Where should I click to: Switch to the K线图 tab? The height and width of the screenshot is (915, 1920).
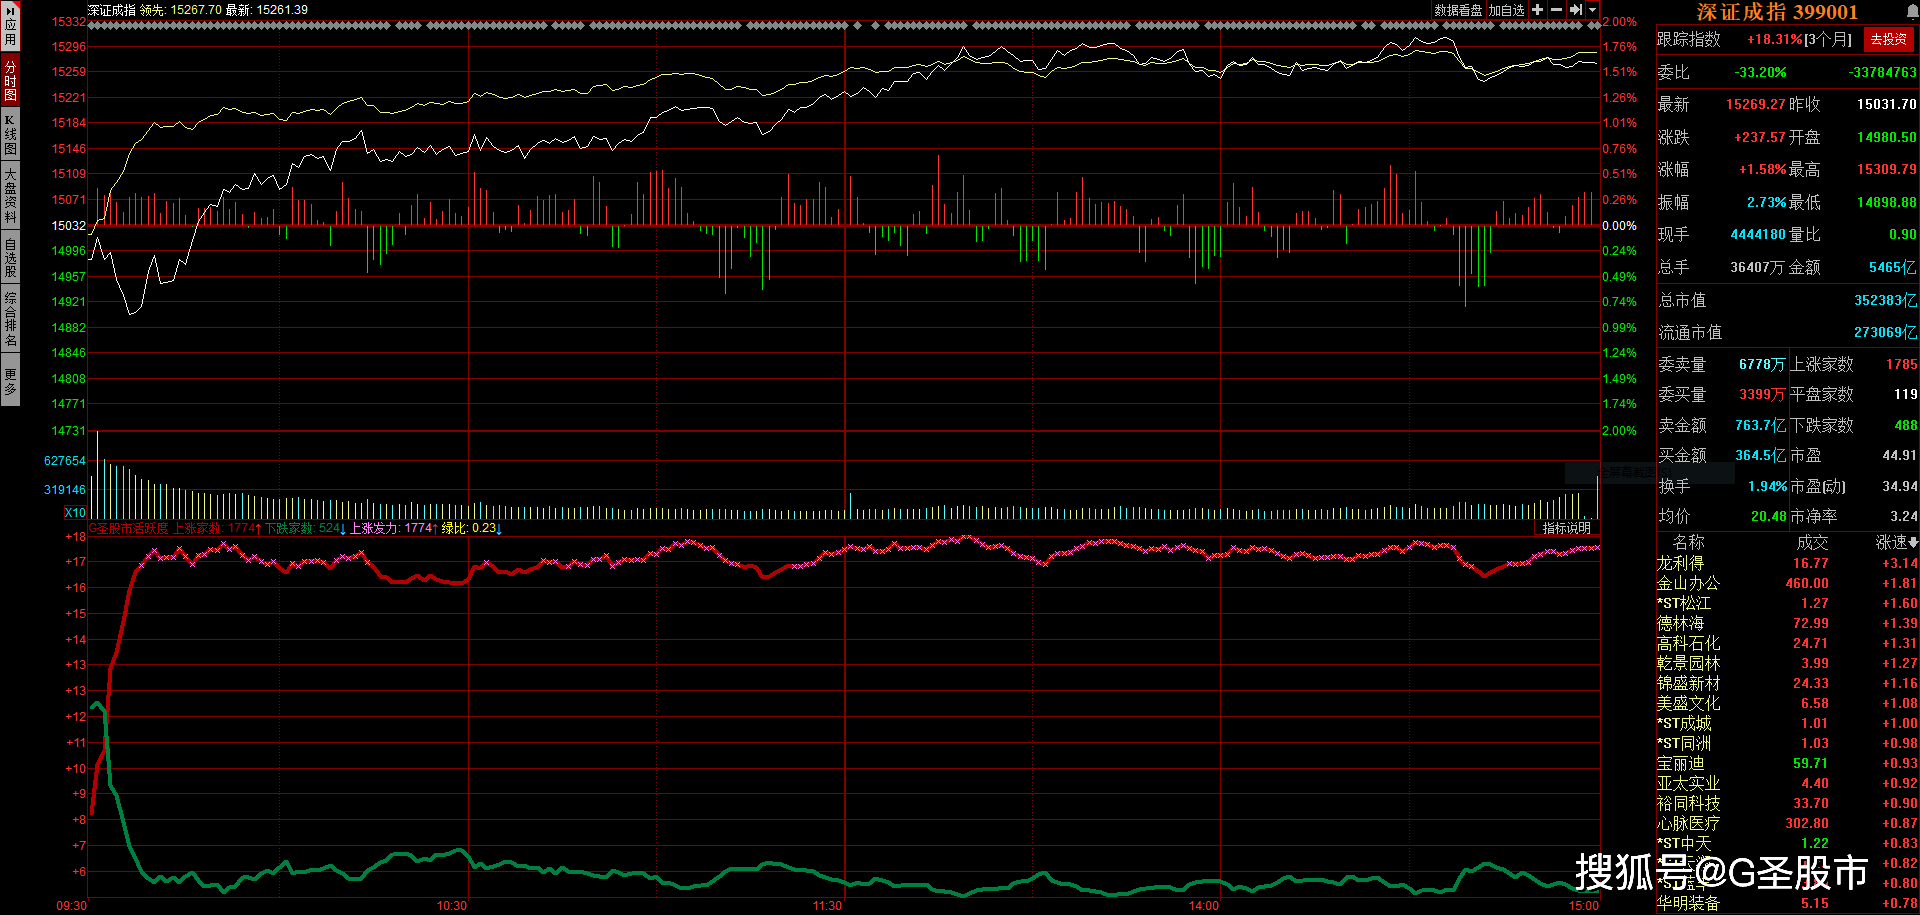(x=10, y=134)
